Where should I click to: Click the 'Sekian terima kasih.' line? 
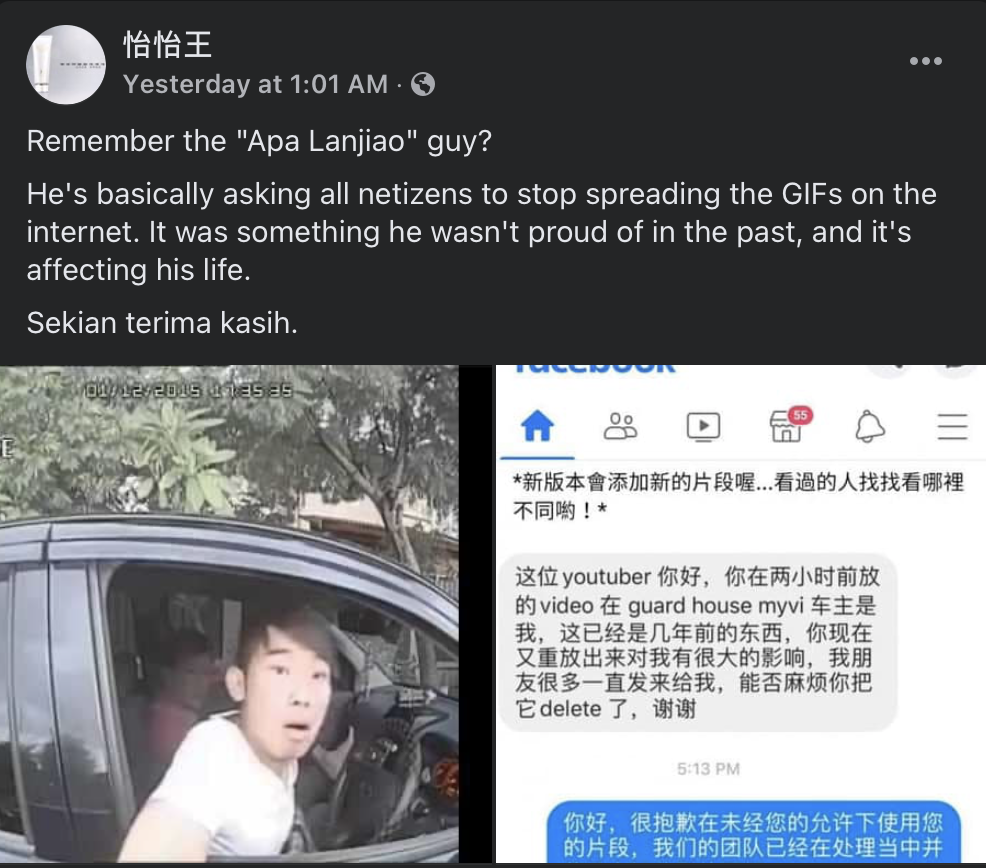click(162, 323)
